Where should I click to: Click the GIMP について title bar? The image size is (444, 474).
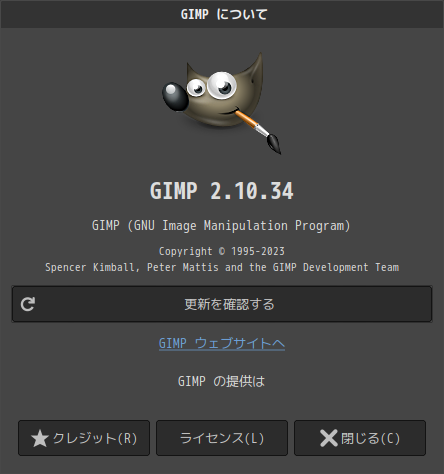point(222,14)
